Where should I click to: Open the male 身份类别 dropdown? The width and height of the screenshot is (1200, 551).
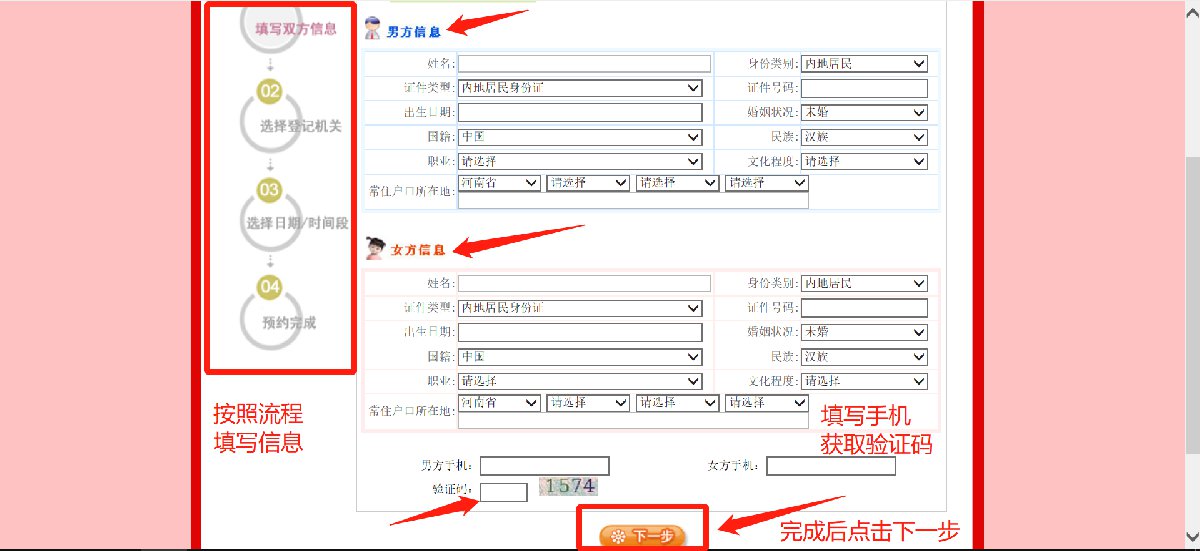[865, 64]
